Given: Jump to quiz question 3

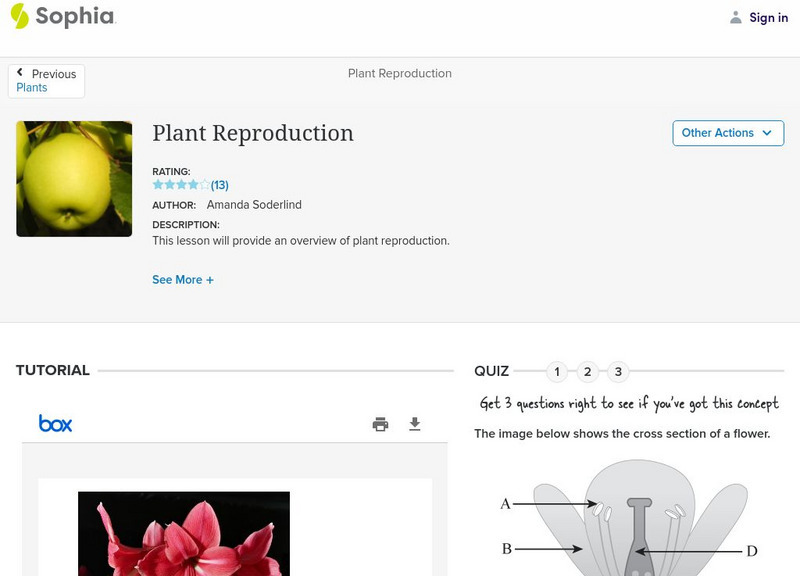Looking at the screenshot, I should (x=618, y=372).
